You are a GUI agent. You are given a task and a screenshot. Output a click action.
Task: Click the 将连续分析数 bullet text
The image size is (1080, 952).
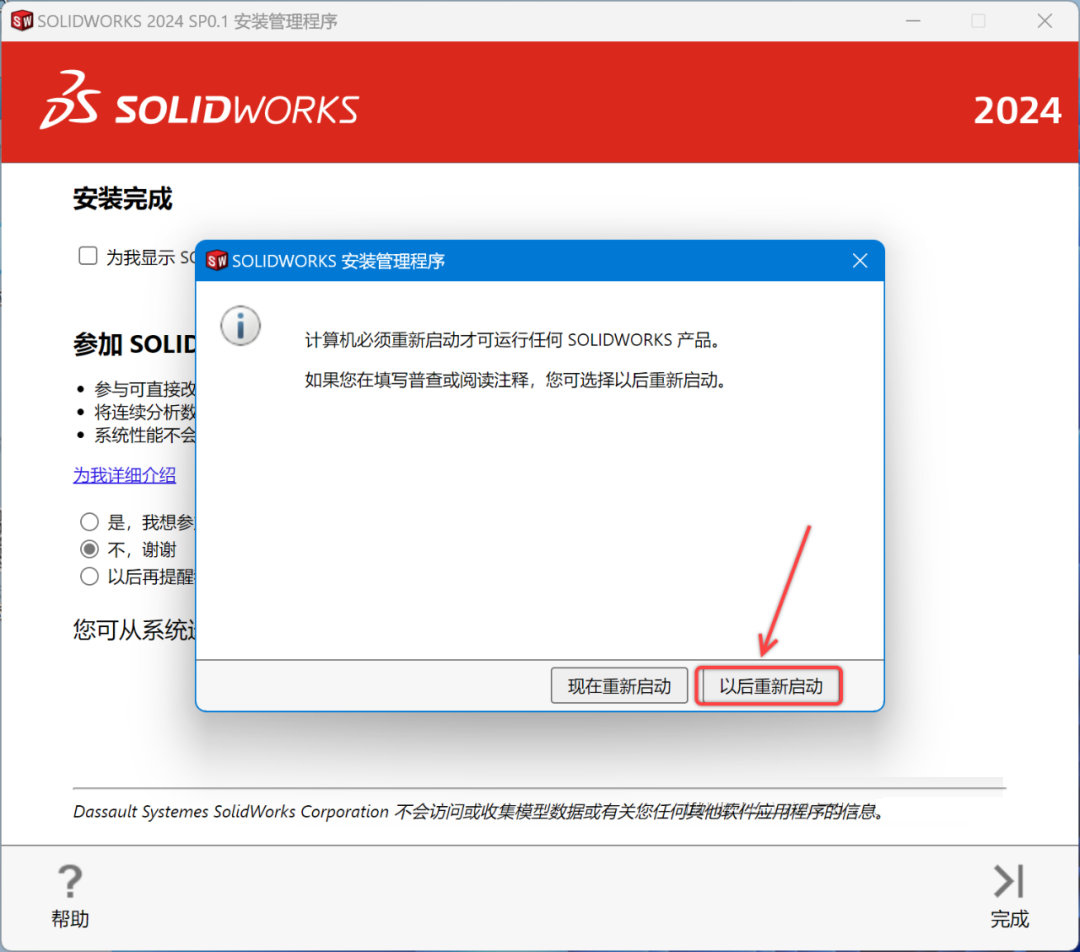pyautogui.click(x=145, y=412)
